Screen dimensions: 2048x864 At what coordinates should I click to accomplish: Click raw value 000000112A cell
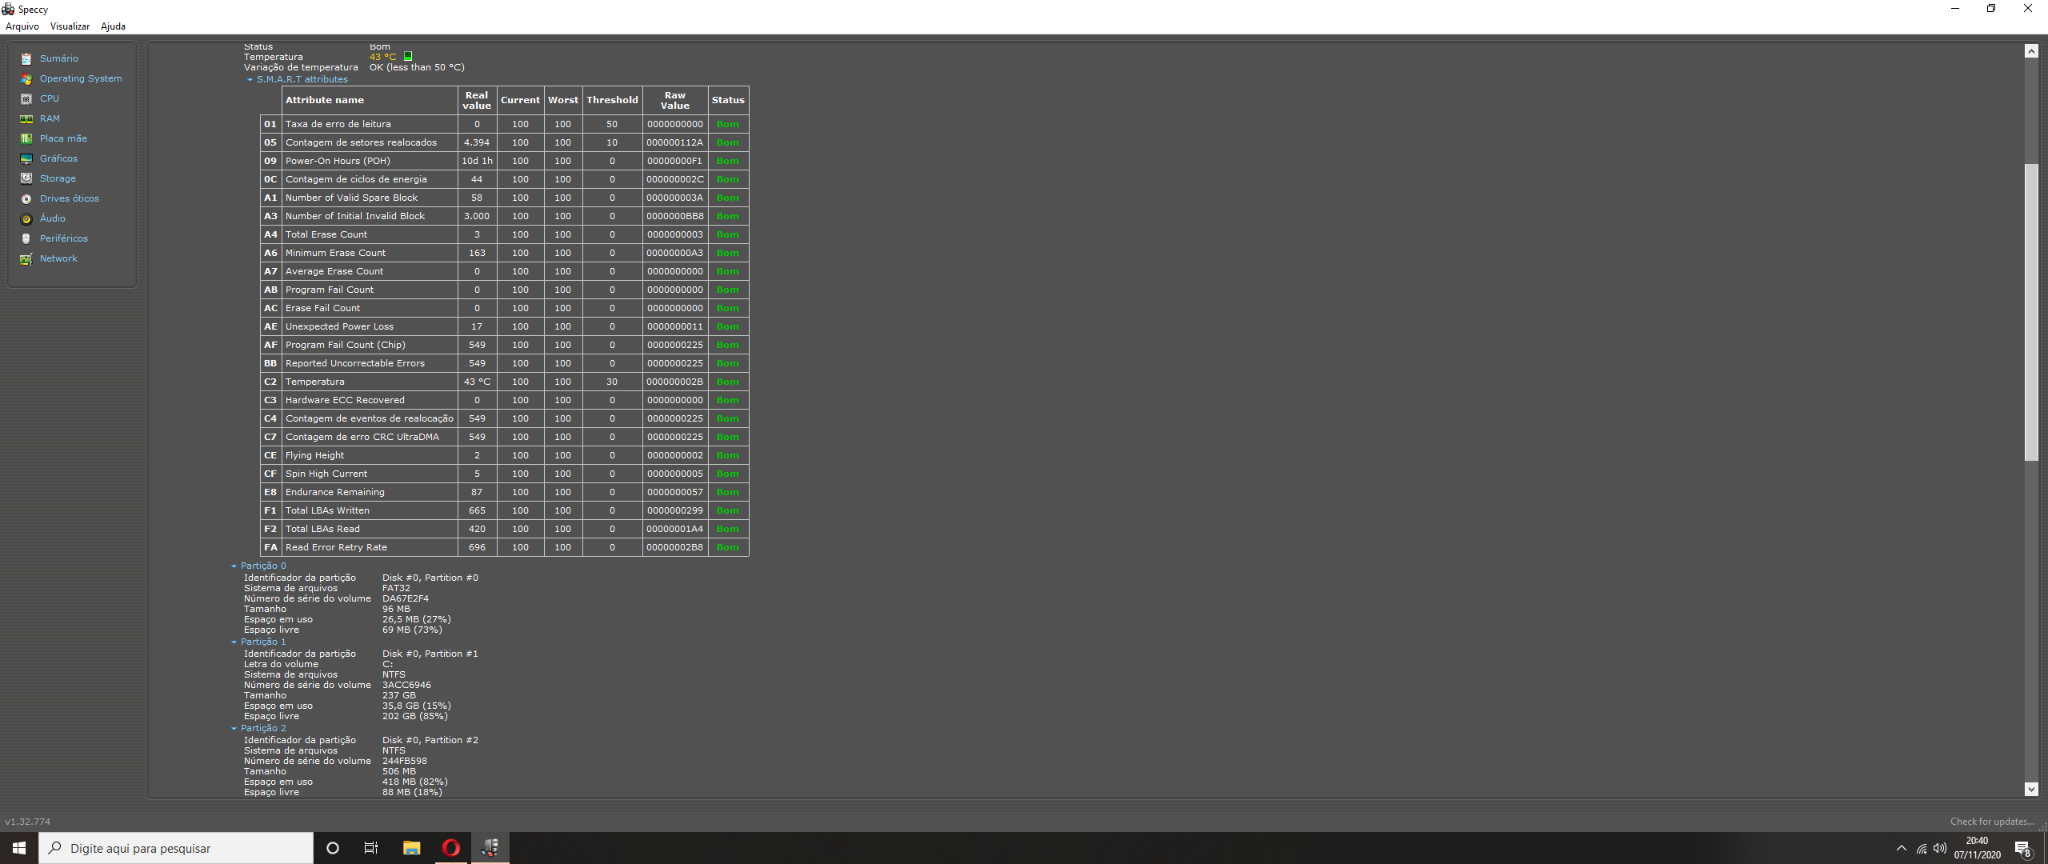point(675,143)
